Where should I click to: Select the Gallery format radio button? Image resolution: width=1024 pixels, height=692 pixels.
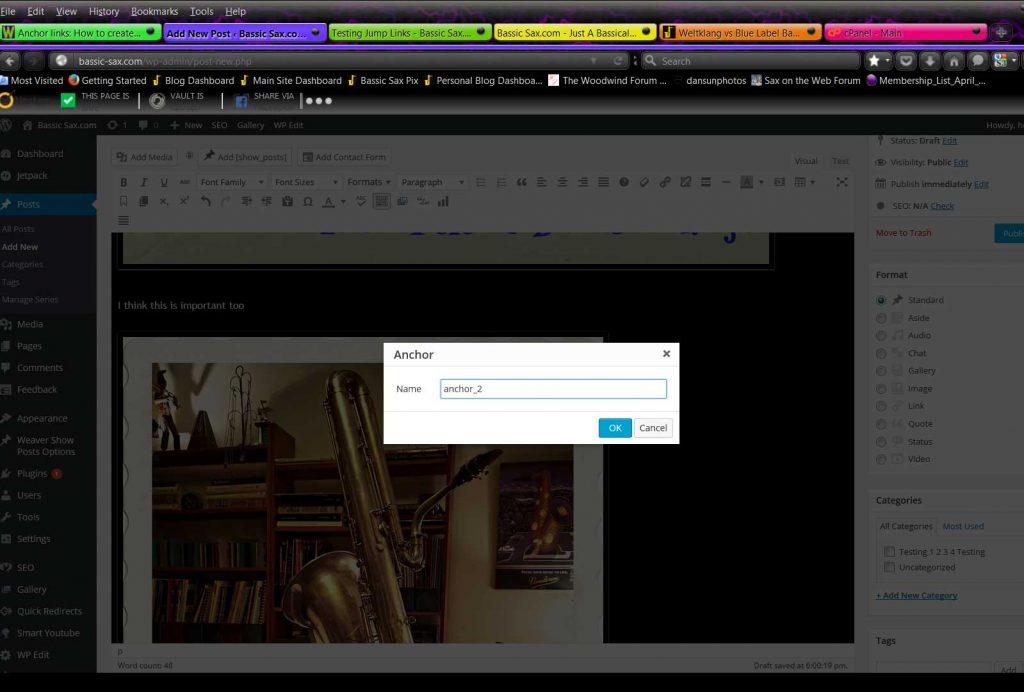point(881,371)
